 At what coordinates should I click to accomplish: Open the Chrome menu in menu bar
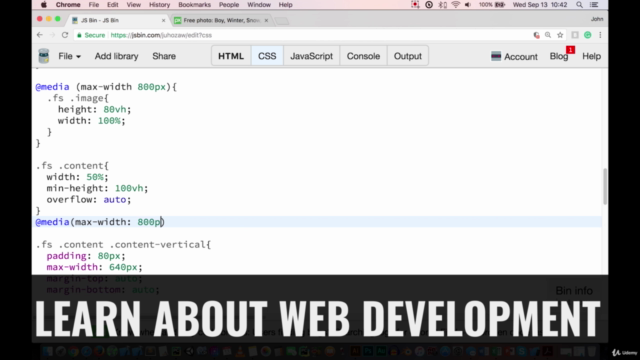tap(68, 5)
